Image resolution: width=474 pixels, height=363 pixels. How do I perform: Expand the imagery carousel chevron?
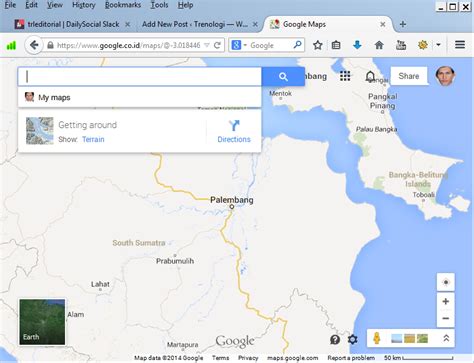pyautogui.click(x=446, y=338)
